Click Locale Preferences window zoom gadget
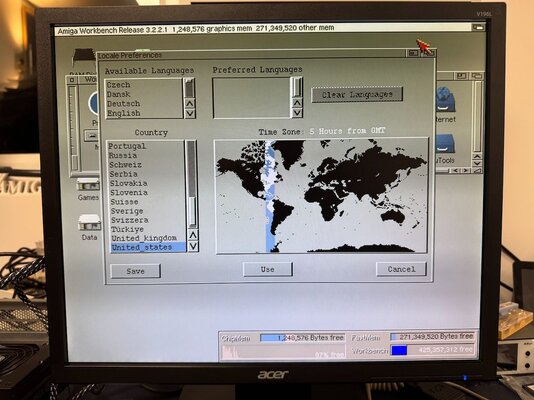The image size is (534, 400). click(413, 53)
